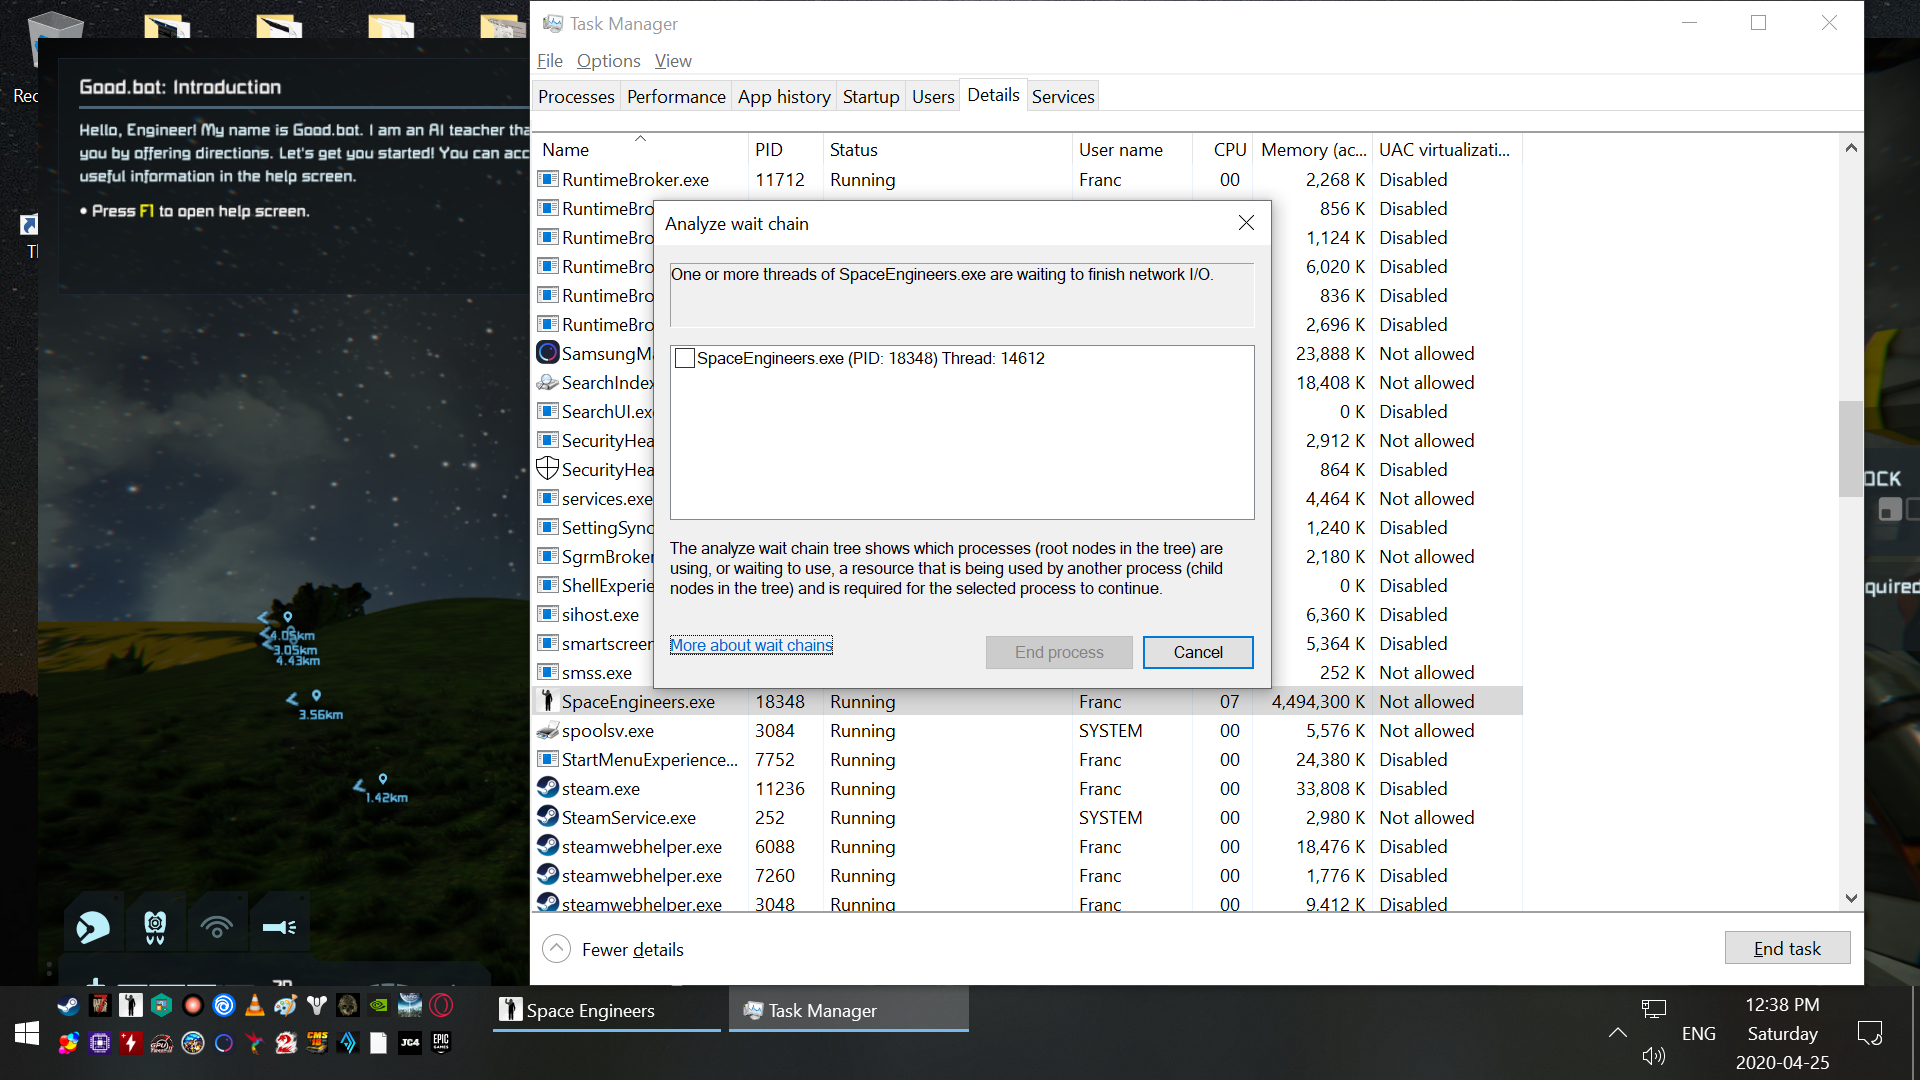This screenshot has width=1920, height=1080.
Task: Switch to the Performance tab
Action: [676, 97]
